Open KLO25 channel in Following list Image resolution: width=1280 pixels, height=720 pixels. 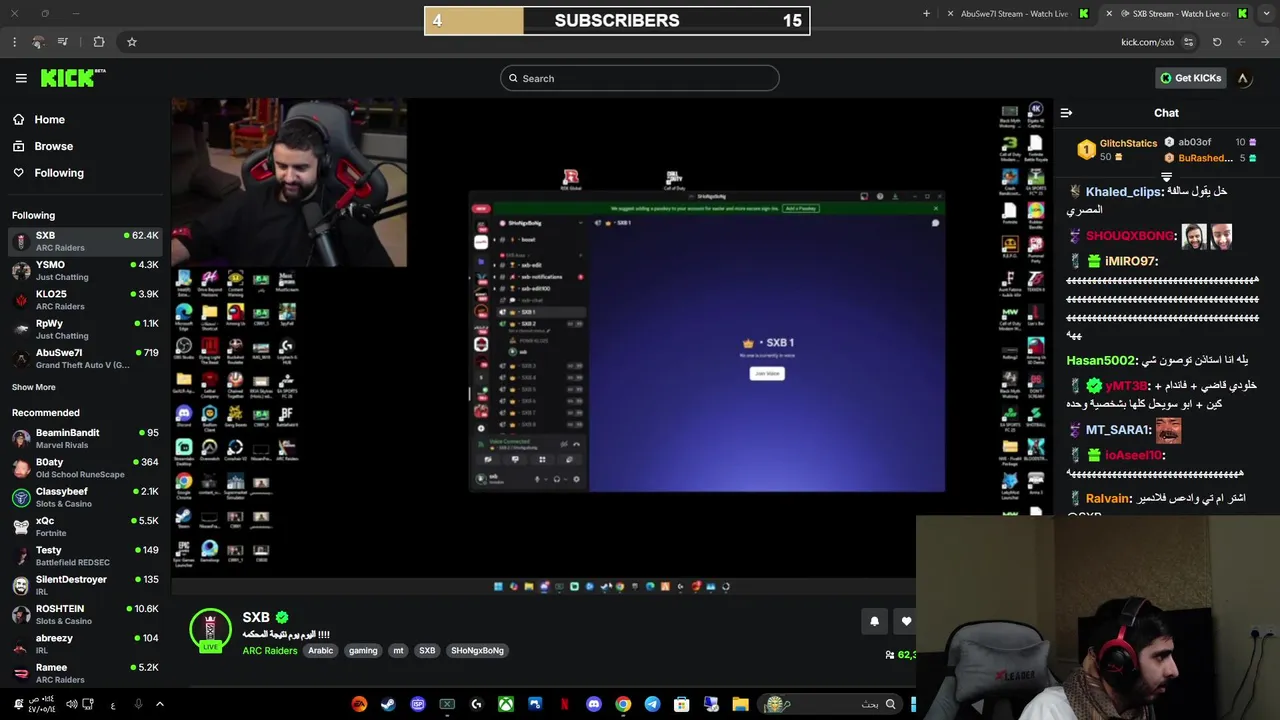(x=85, y=300)
